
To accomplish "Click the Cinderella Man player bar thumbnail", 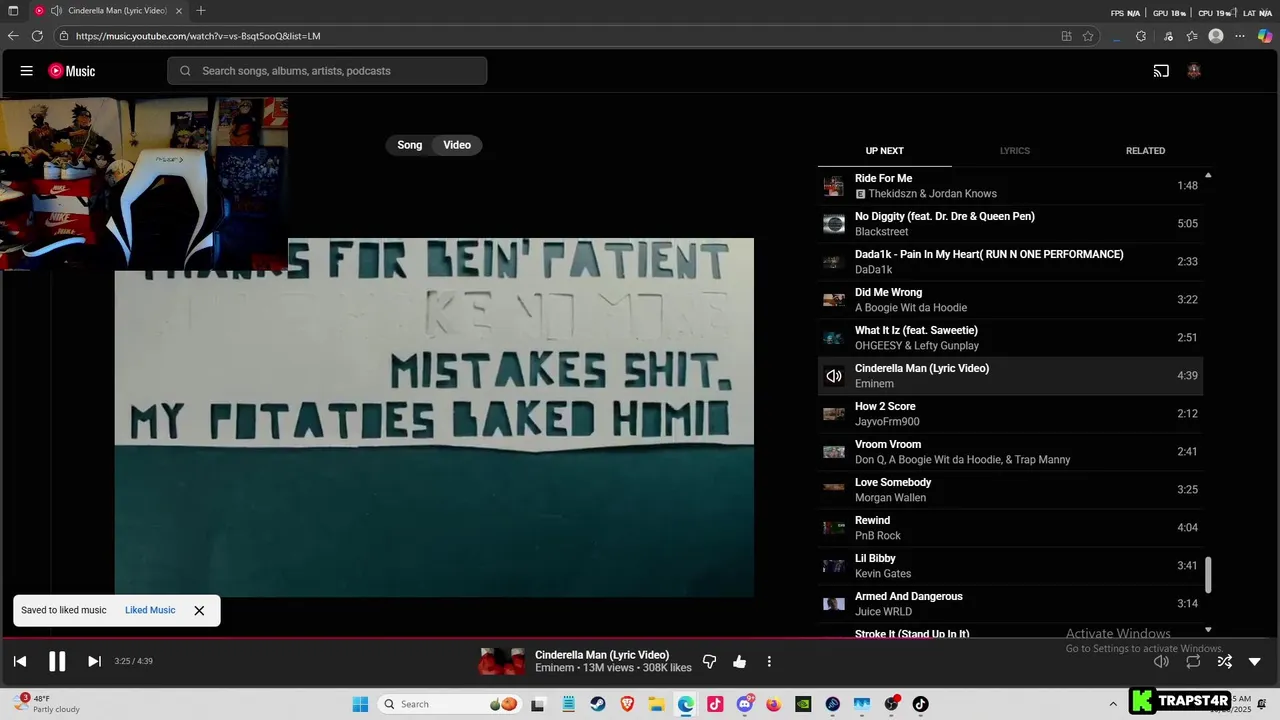I will coord(502,661).
